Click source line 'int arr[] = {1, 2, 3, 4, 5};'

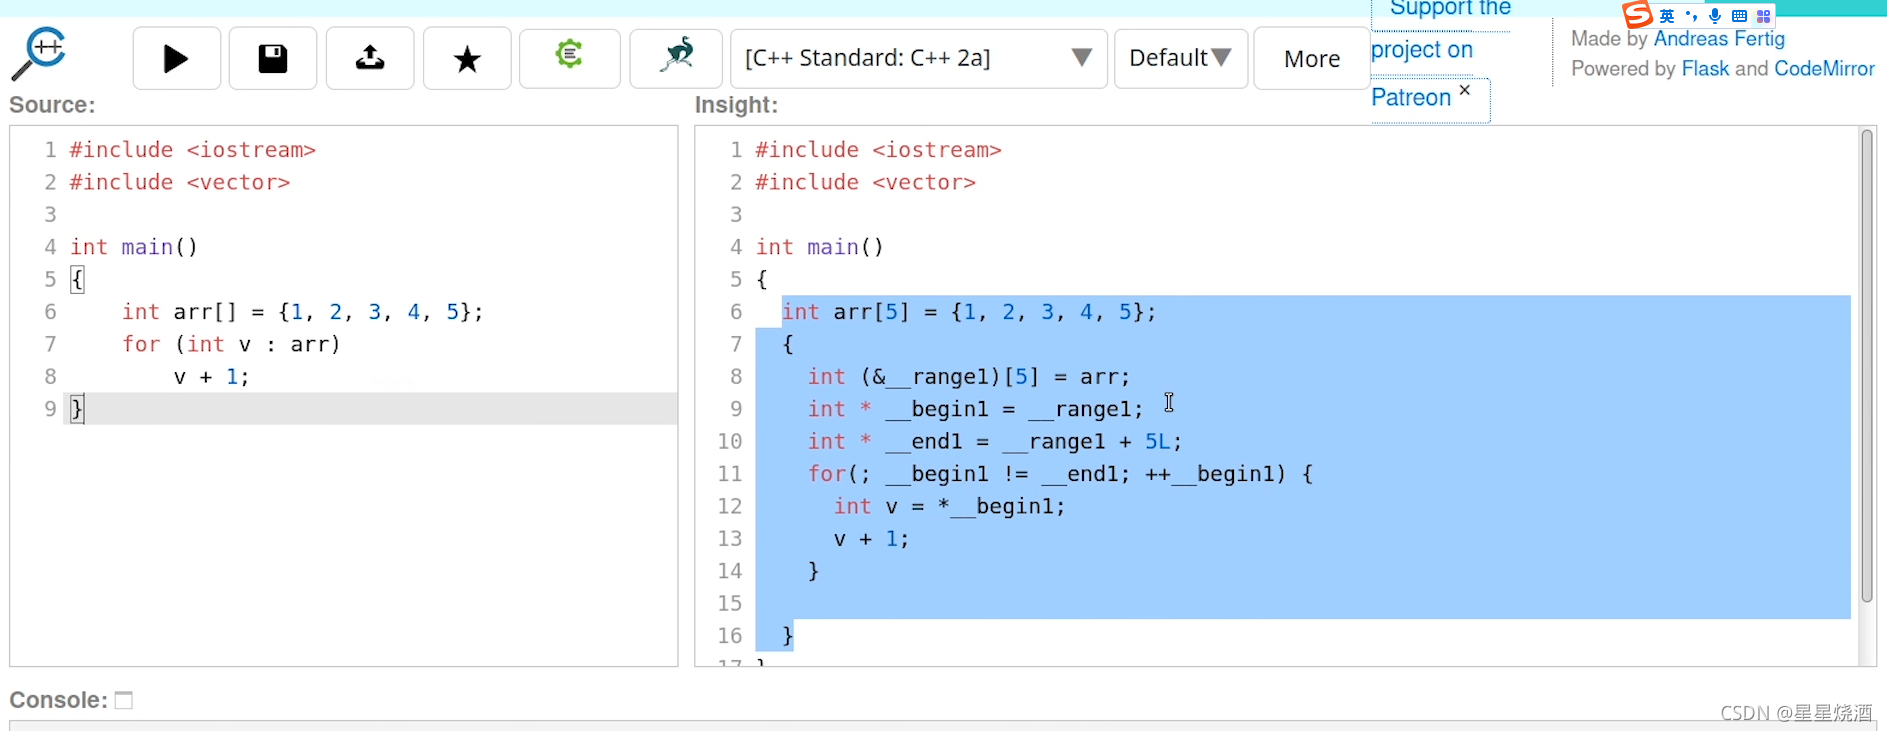click(x=302, y=312)
